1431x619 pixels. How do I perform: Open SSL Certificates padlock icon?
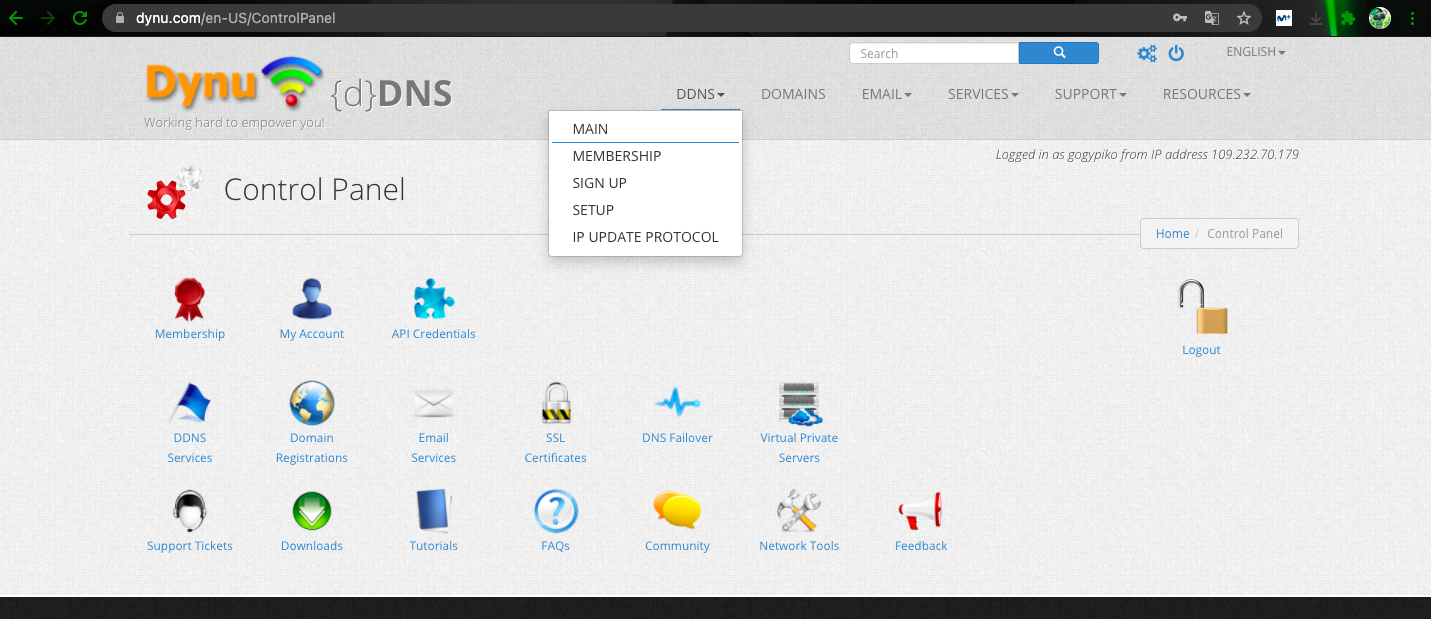click(555, 403)
